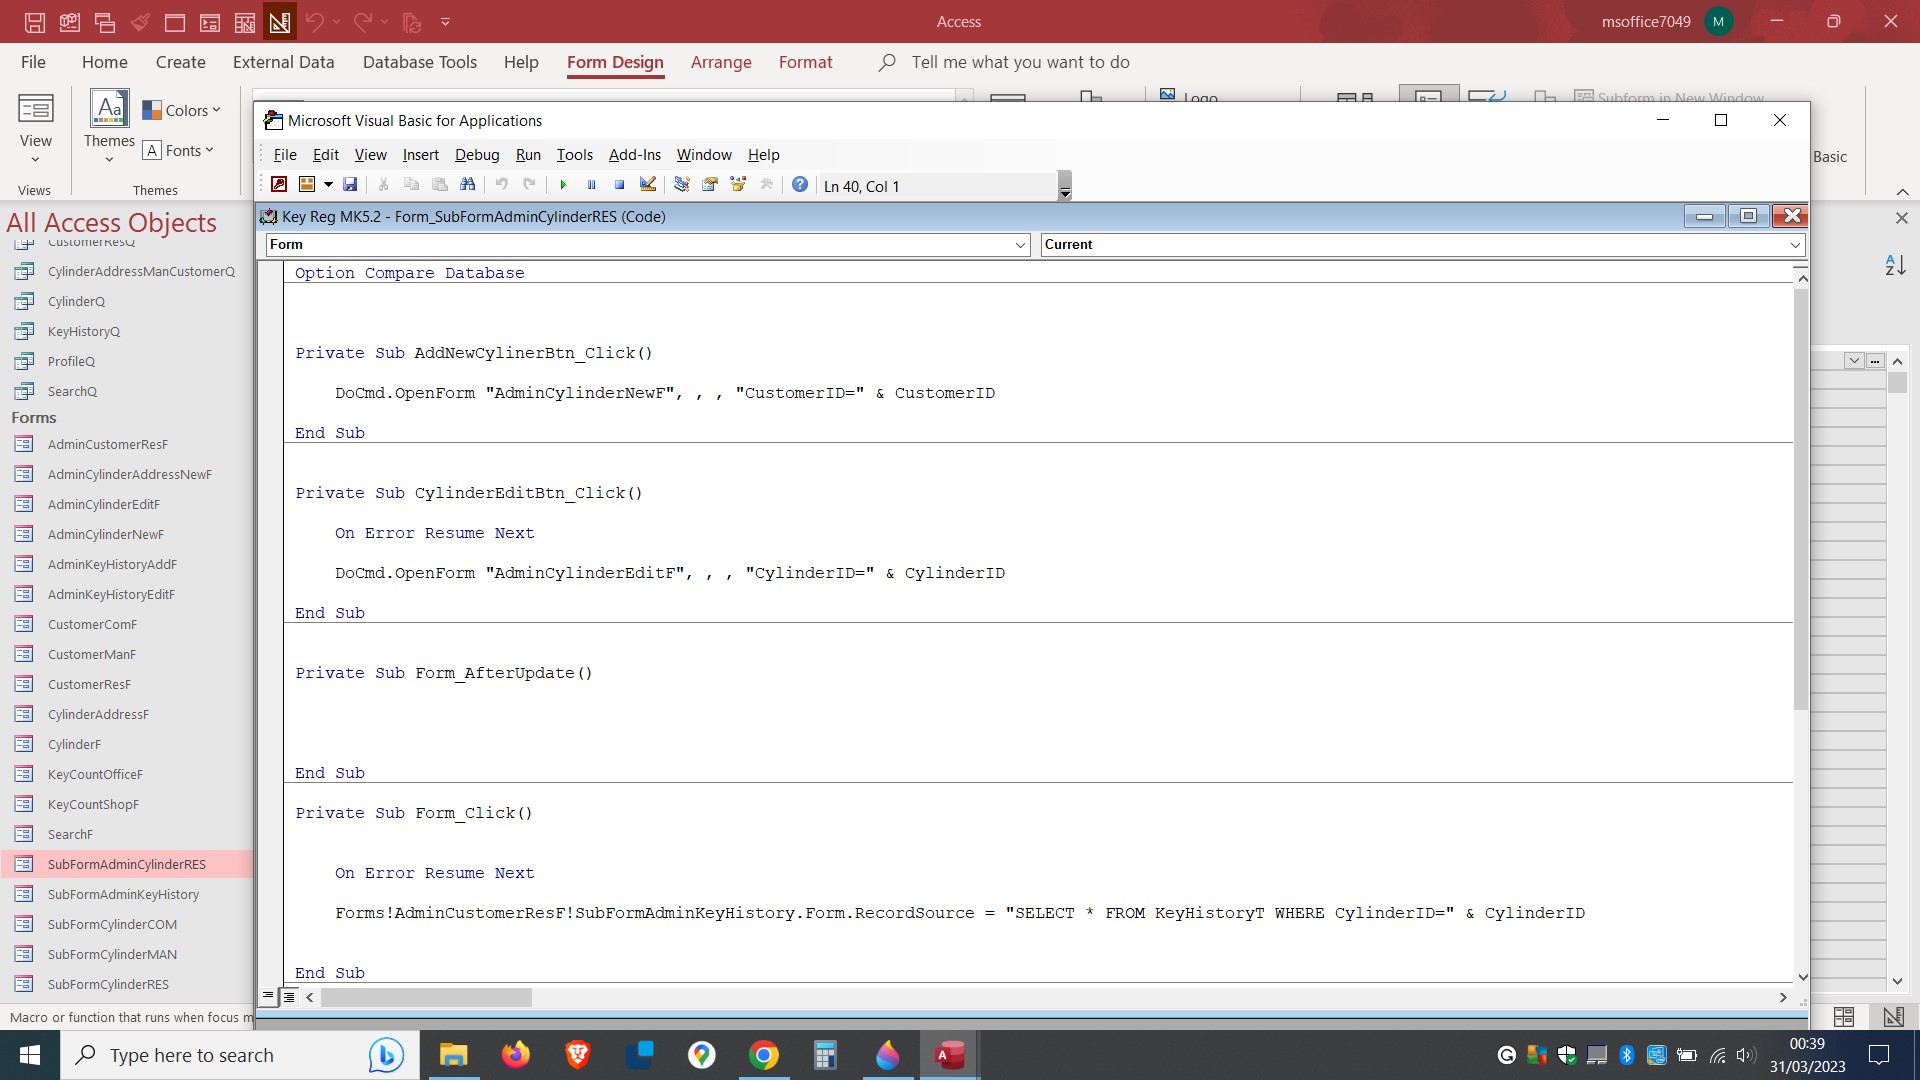This screenshot has width=1920, height=1080.
Task: Open the VBA Add-Ins menu
Action: pos(635,155)
